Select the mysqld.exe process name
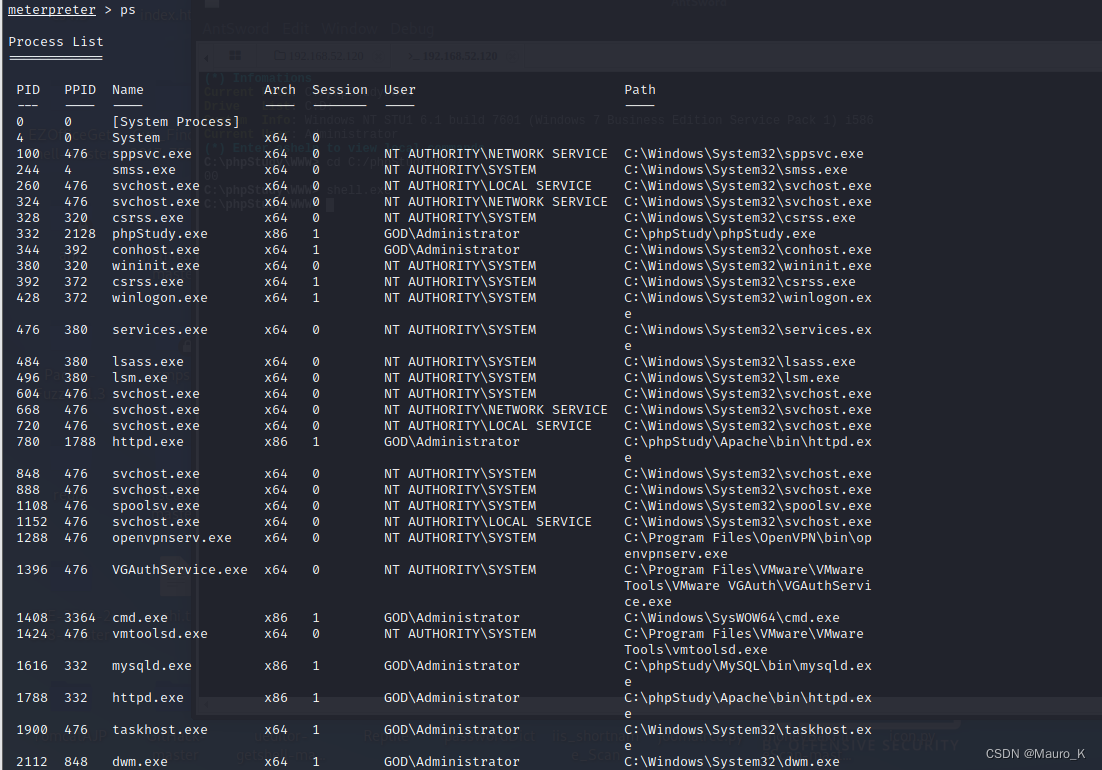Image resolution: width=1102 pixels, height=770 pixels. (x=152, y=666)
